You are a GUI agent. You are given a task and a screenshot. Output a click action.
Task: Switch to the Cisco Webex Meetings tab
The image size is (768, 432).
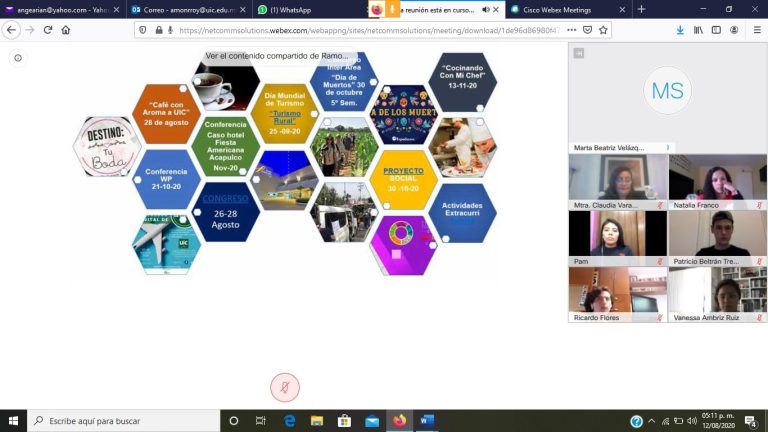[x=560, y=9]
